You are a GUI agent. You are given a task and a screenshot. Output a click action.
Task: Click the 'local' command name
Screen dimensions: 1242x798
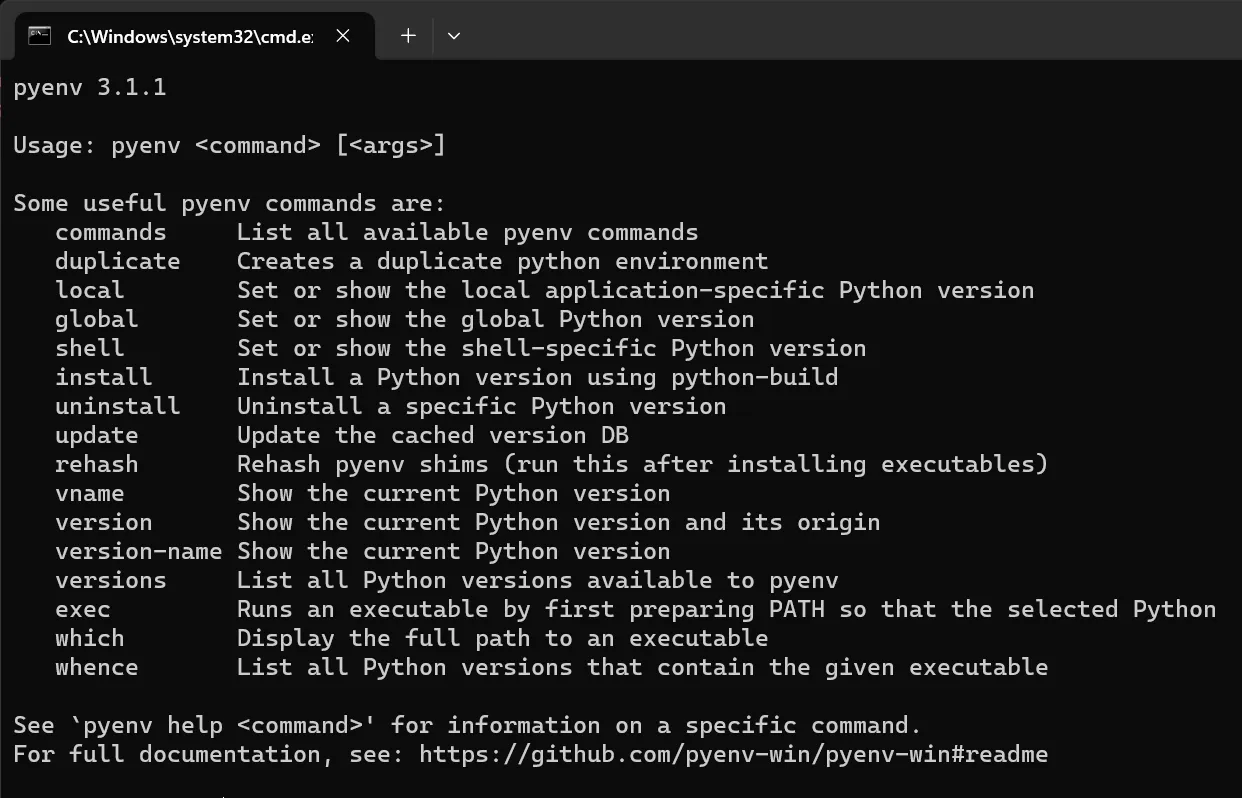pos(90,291)
